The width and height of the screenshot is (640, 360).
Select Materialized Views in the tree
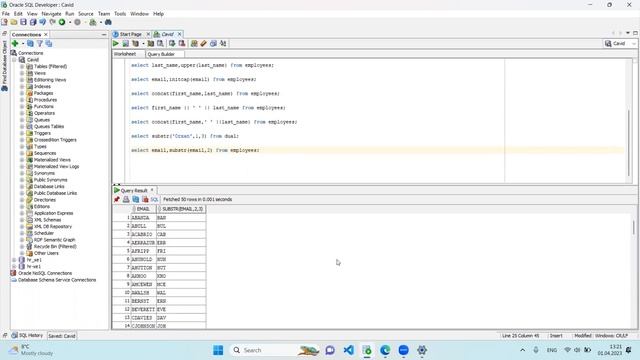pyautogui.click(x=52, y=160)
